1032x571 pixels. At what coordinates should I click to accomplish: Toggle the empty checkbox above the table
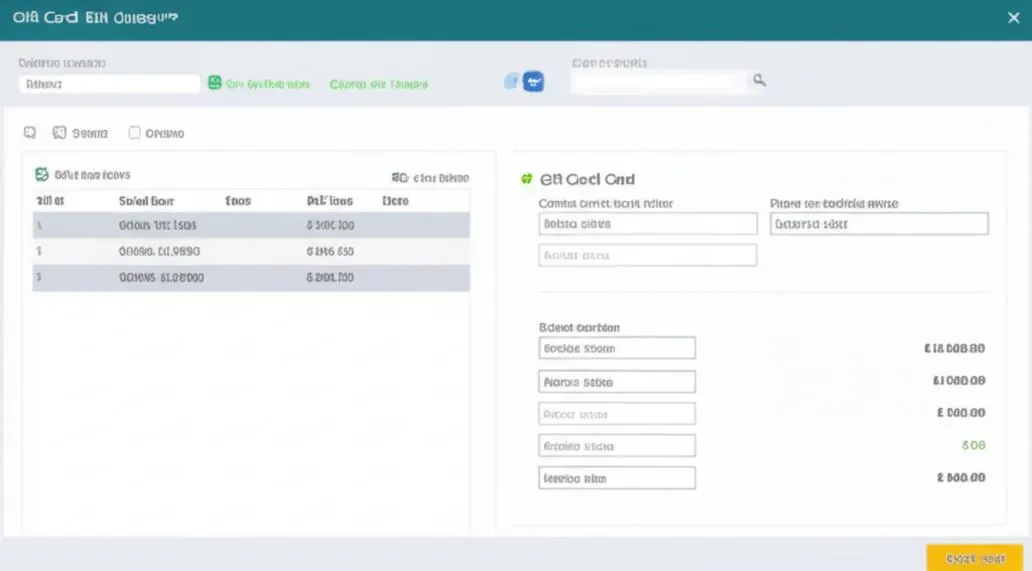click(134, 133)
